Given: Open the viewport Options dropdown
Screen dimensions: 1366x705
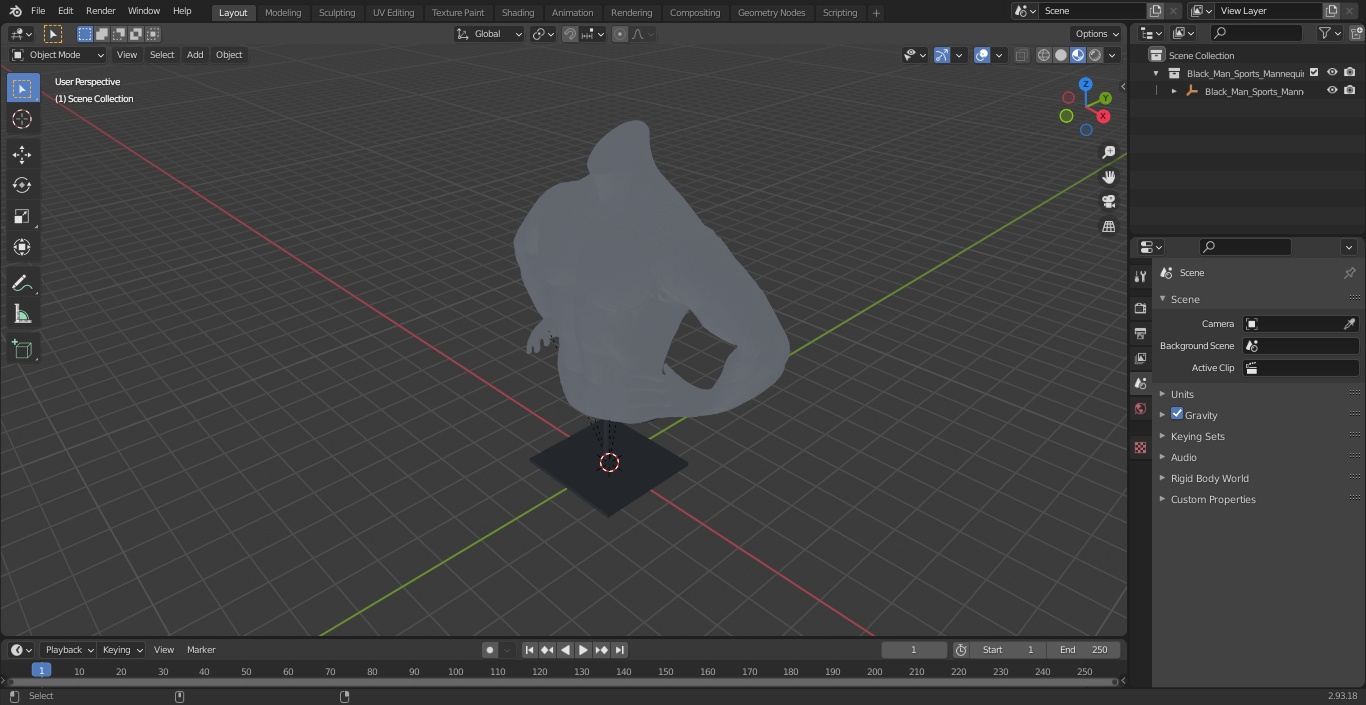Looking at the screenshot, I should 1097,34.
